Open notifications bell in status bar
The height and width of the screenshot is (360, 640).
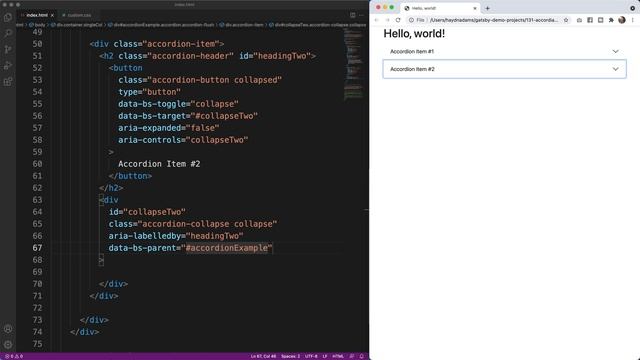[x=361, y=356]
